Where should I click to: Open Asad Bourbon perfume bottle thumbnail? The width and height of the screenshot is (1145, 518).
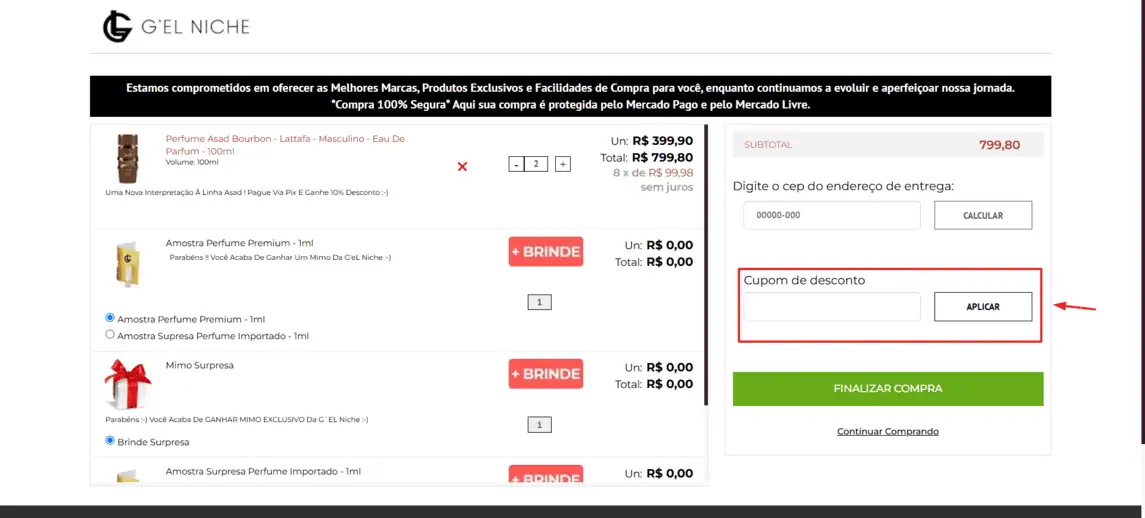coord(127,159)
